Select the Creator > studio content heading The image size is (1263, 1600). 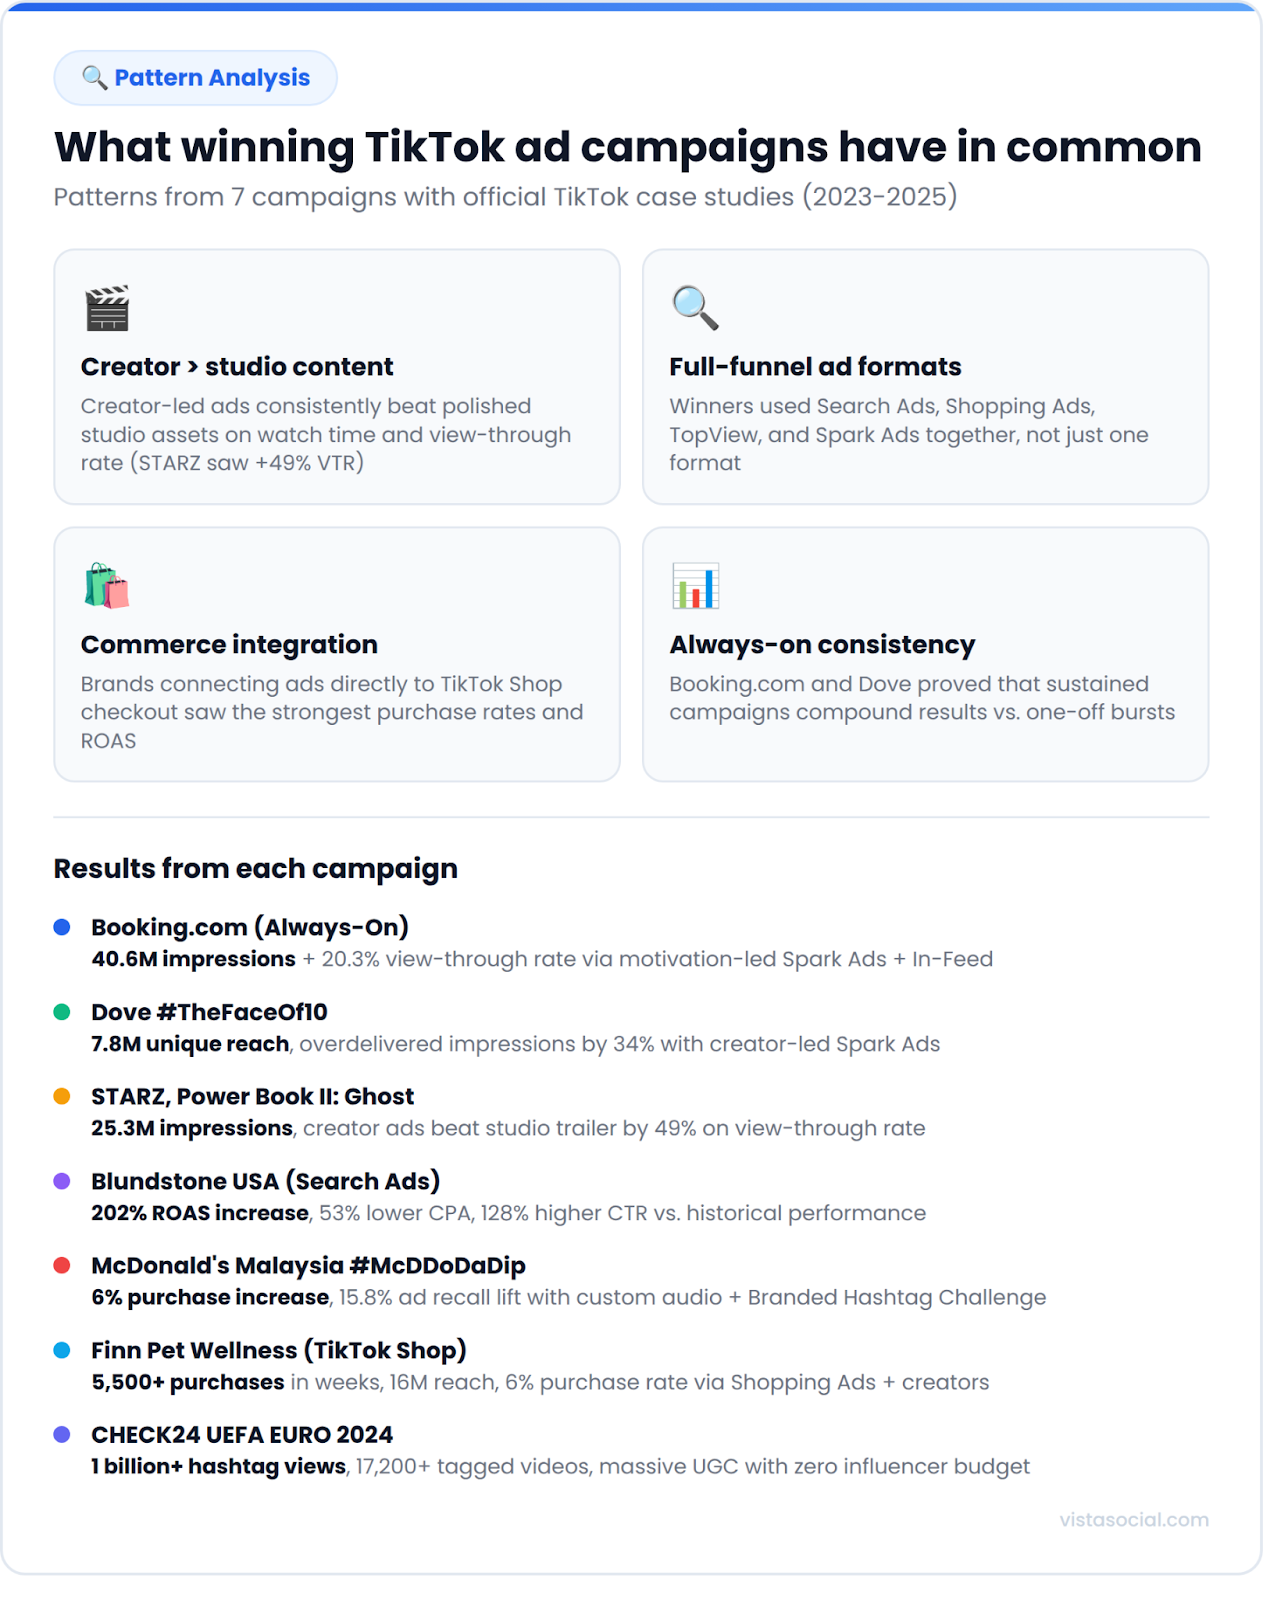[237, 367]
